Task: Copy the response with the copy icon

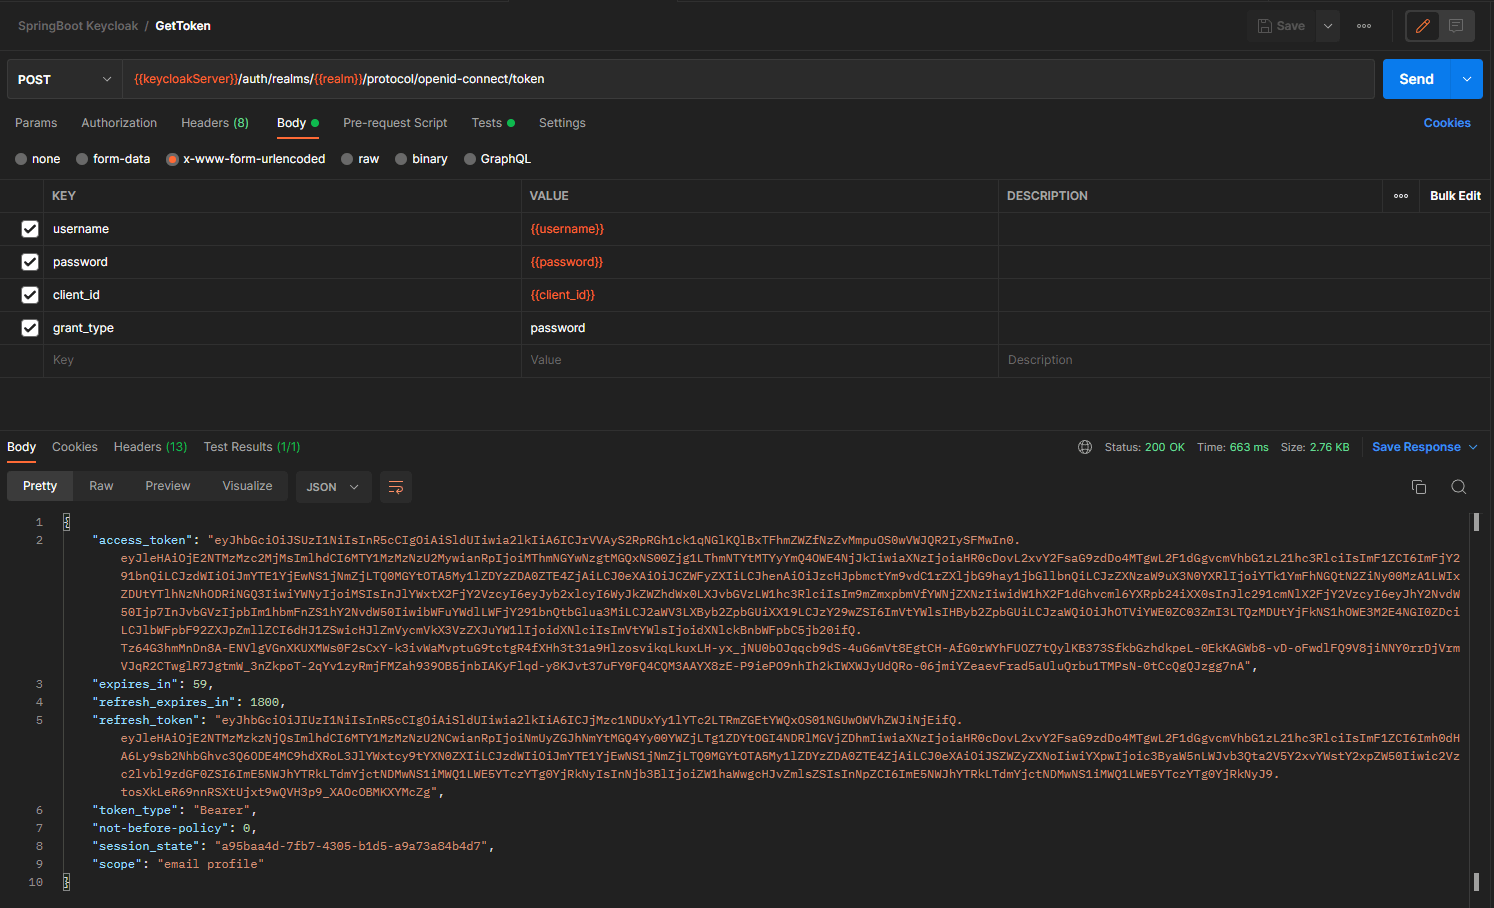Action: [1419, 487]
